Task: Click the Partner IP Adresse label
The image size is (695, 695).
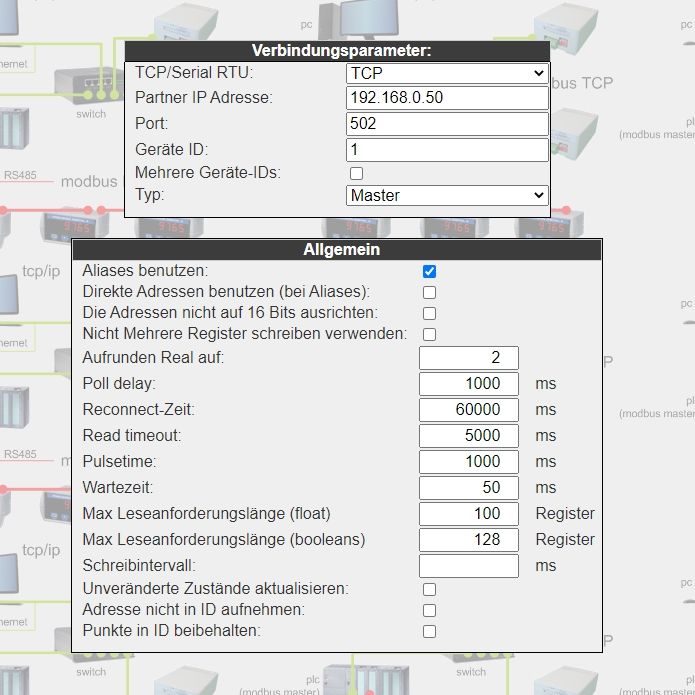Action: (204, 98)
